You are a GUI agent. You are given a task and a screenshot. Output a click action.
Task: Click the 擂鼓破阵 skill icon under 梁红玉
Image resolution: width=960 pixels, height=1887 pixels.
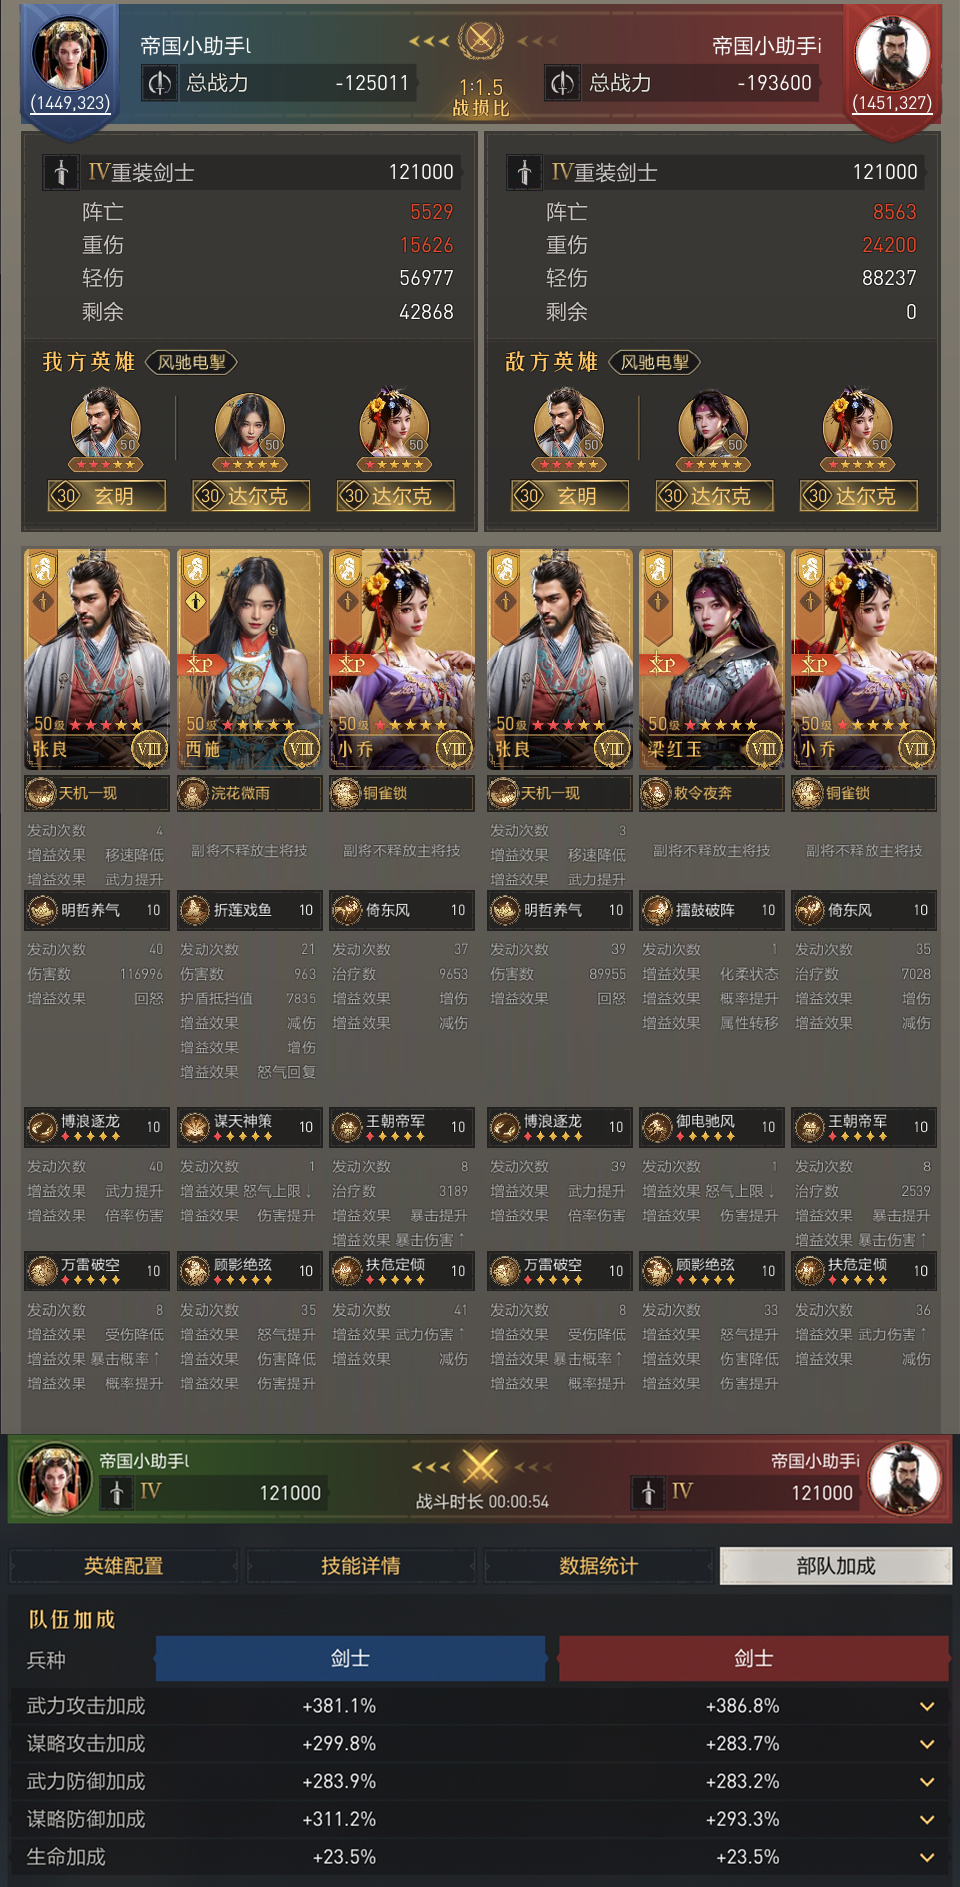tap(656, 910)
